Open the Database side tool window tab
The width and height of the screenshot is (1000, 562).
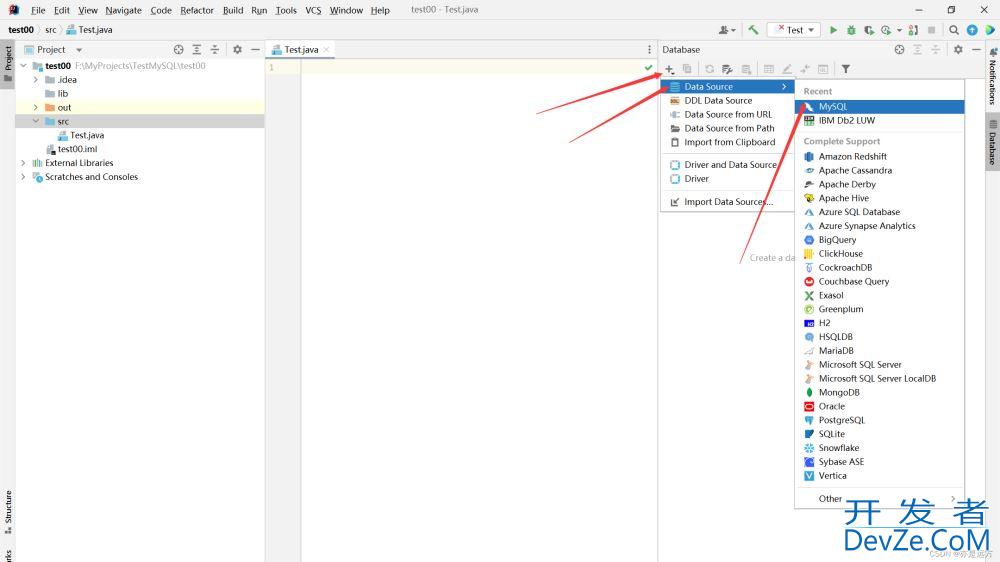coord(992,144)
